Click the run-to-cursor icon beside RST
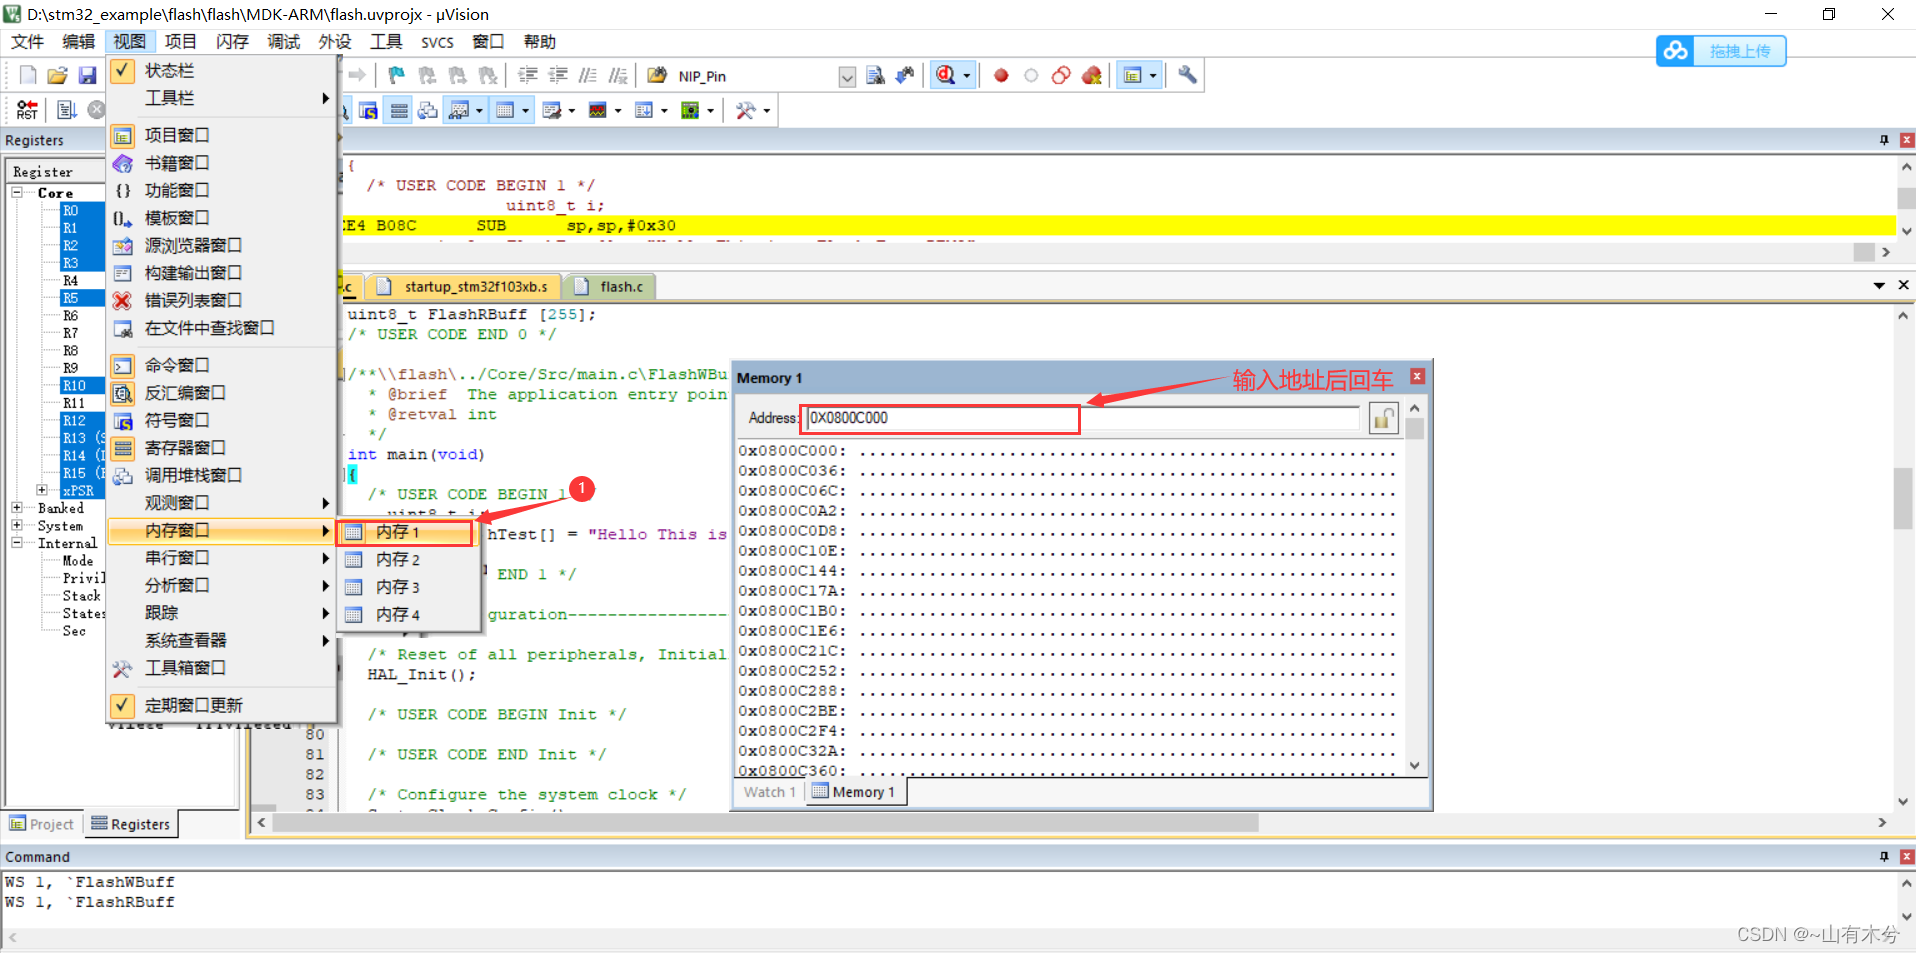1916x953 pixels. (x=67, y=110)
